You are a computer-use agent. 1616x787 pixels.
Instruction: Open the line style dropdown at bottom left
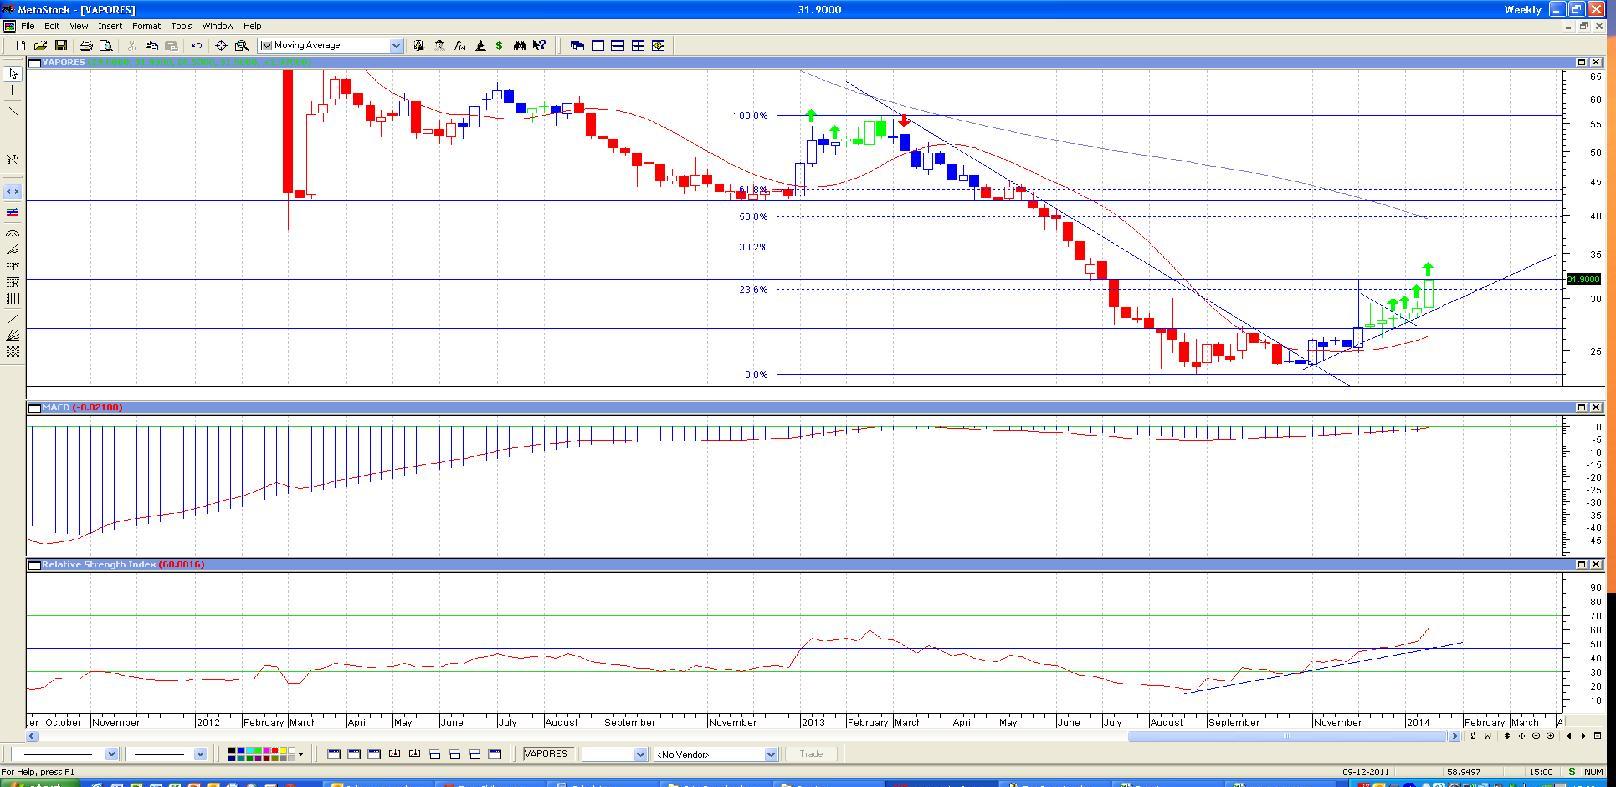point(111,754)
